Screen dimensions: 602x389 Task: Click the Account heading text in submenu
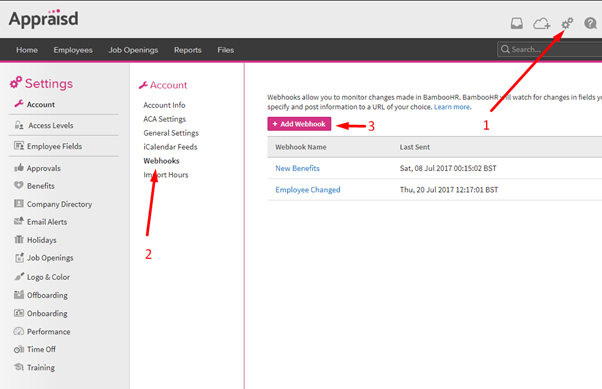coord(169,85)
